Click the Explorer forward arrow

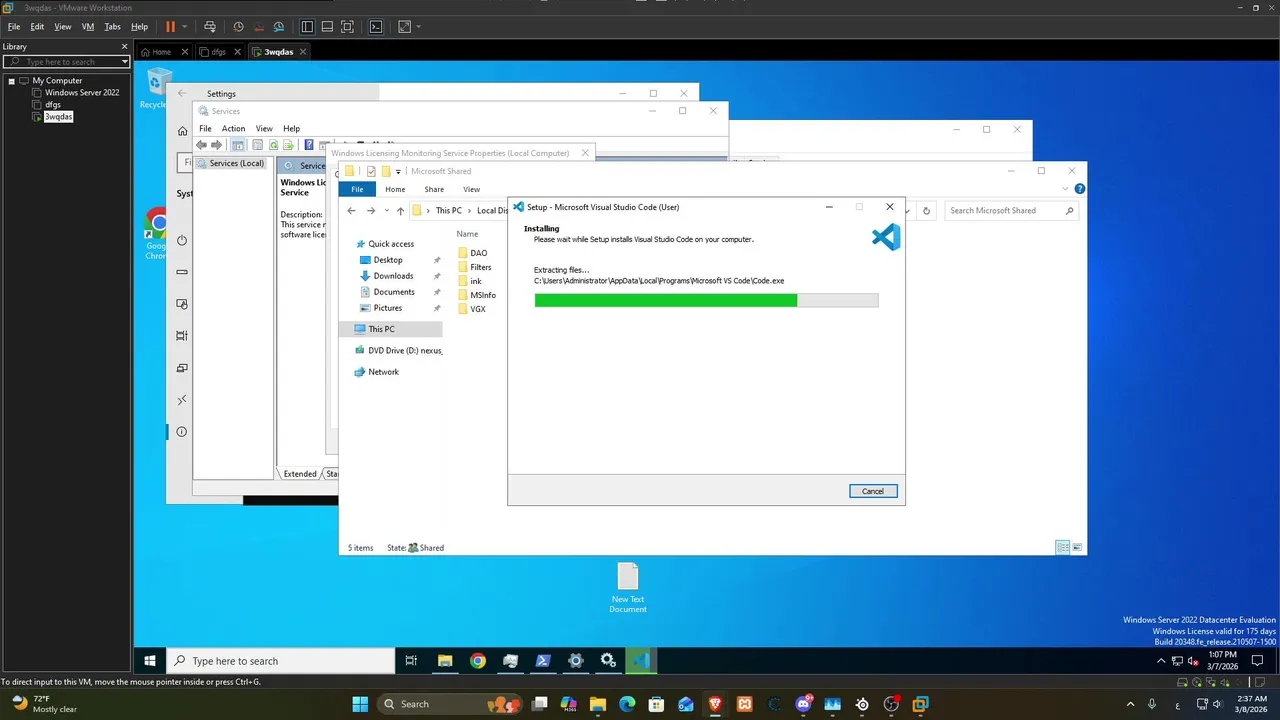371,211
